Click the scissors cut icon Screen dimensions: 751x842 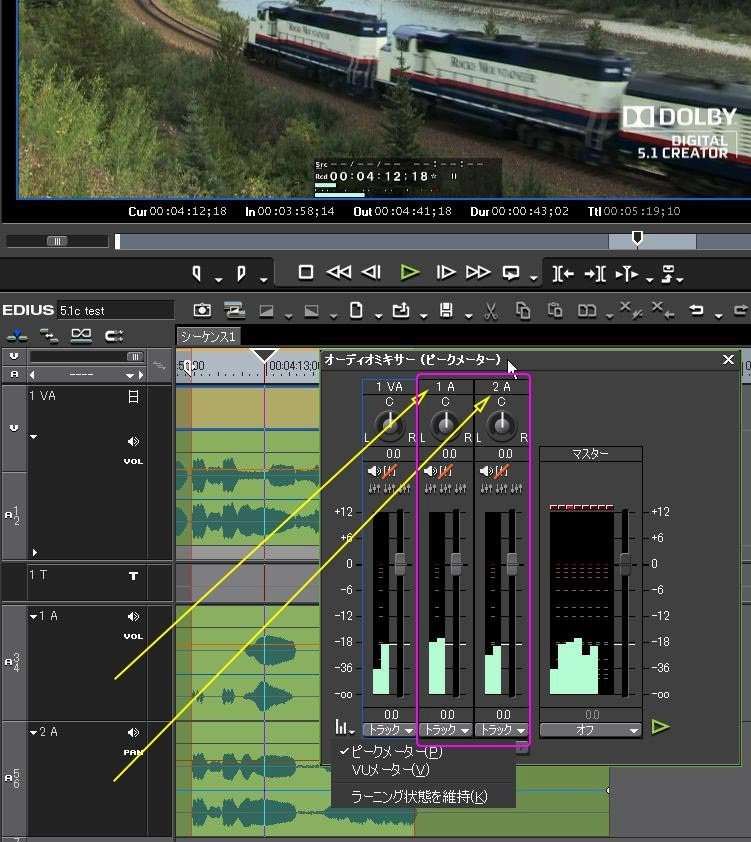pyautogui.click(x=491, y=310)
